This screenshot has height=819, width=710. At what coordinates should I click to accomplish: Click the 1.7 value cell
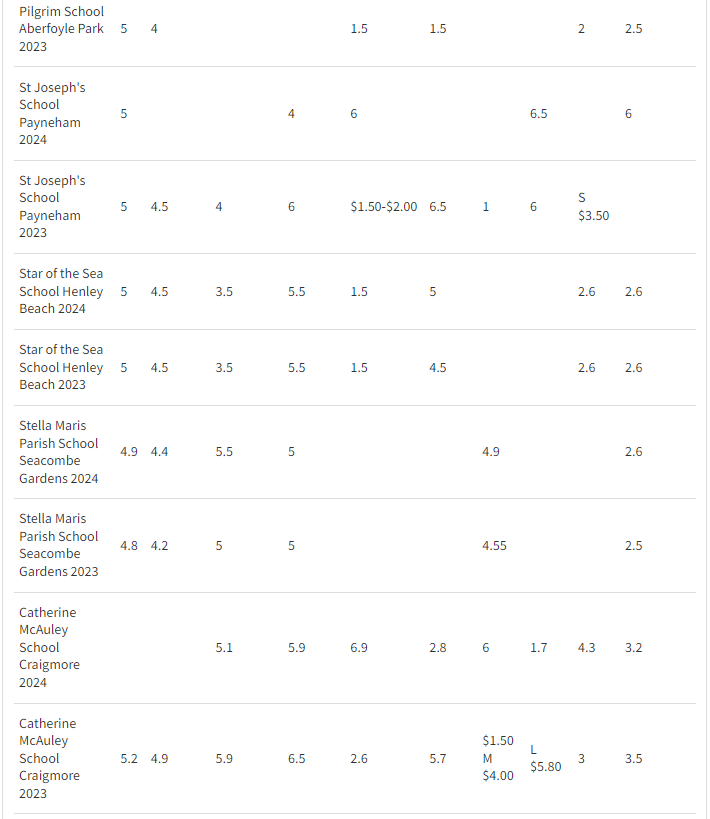click(x=539, y=647)
